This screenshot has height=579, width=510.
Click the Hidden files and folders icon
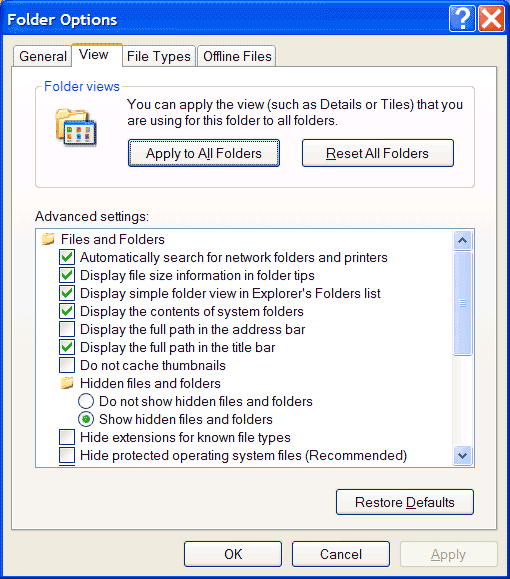click(x=67, y=383)
